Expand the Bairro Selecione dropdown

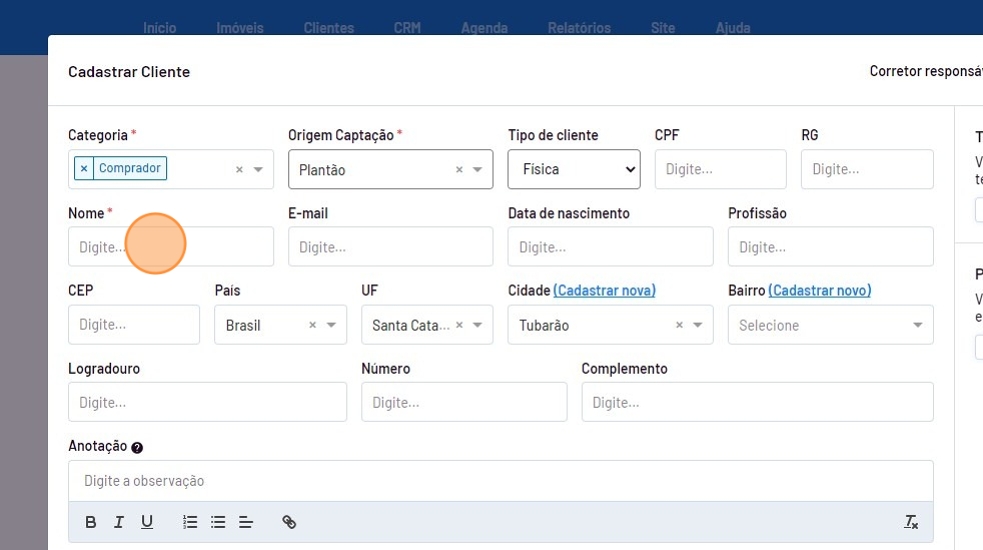tap(917, 325)
